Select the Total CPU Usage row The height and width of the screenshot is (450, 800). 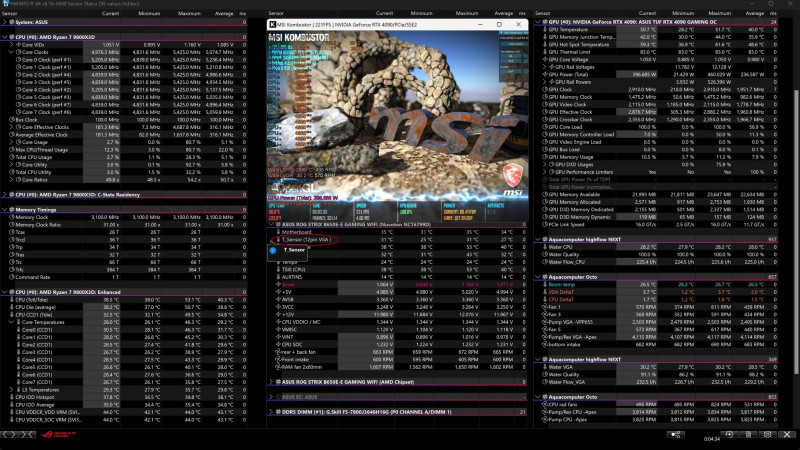click(123, 157)
